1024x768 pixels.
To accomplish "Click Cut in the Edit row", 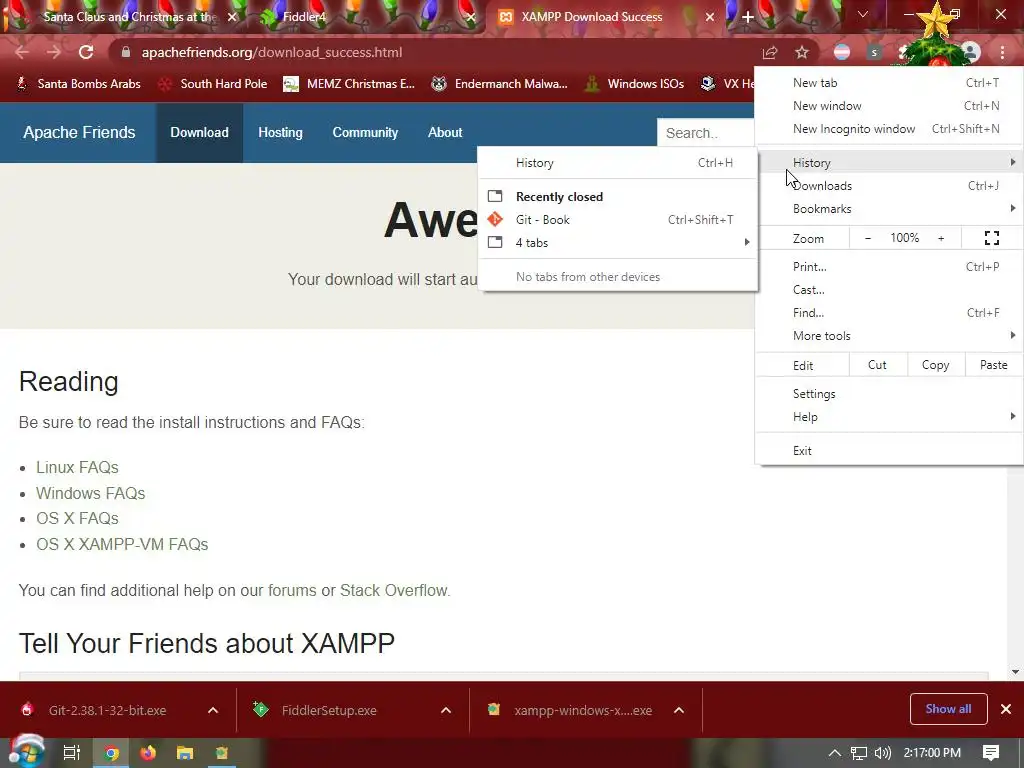I will [877, 365].
